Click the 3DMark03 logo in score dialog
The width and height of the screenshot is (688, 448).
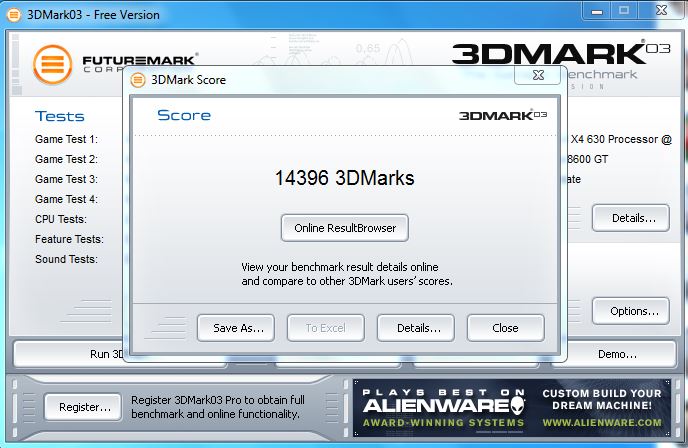point(503,115)
